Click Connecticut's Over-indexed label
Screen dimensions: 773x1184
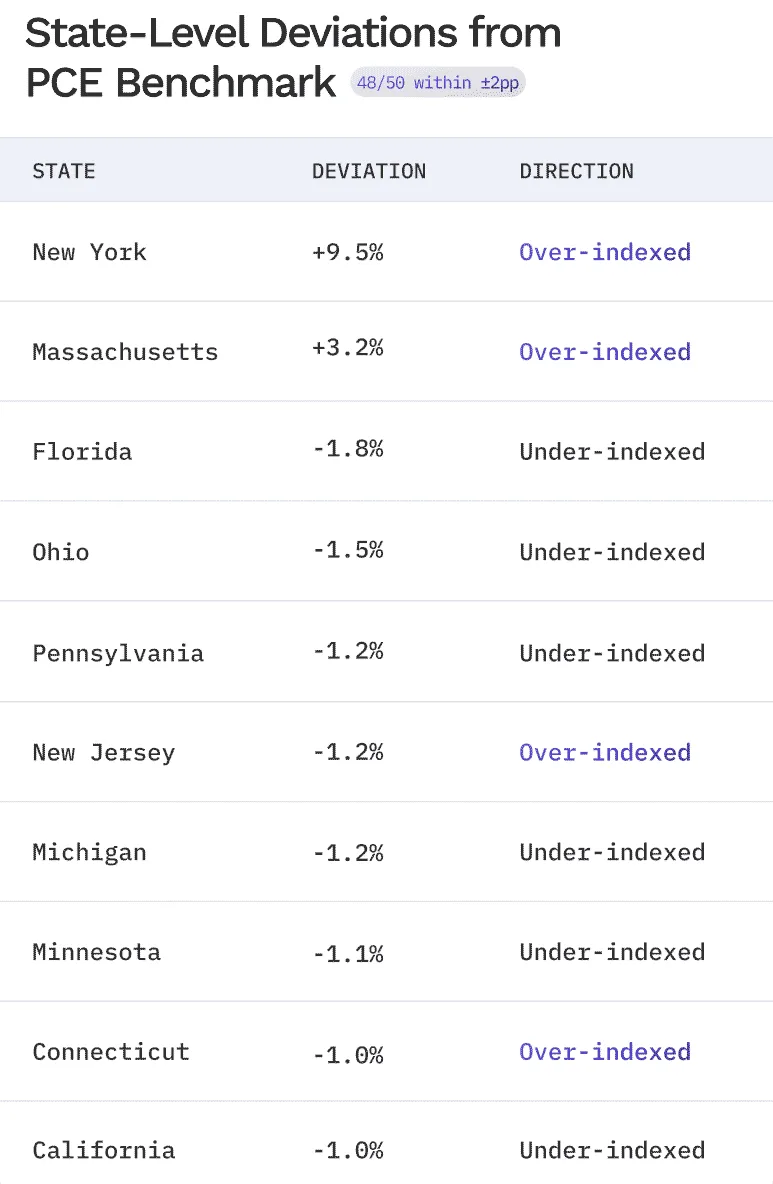tap(605, 1051)
